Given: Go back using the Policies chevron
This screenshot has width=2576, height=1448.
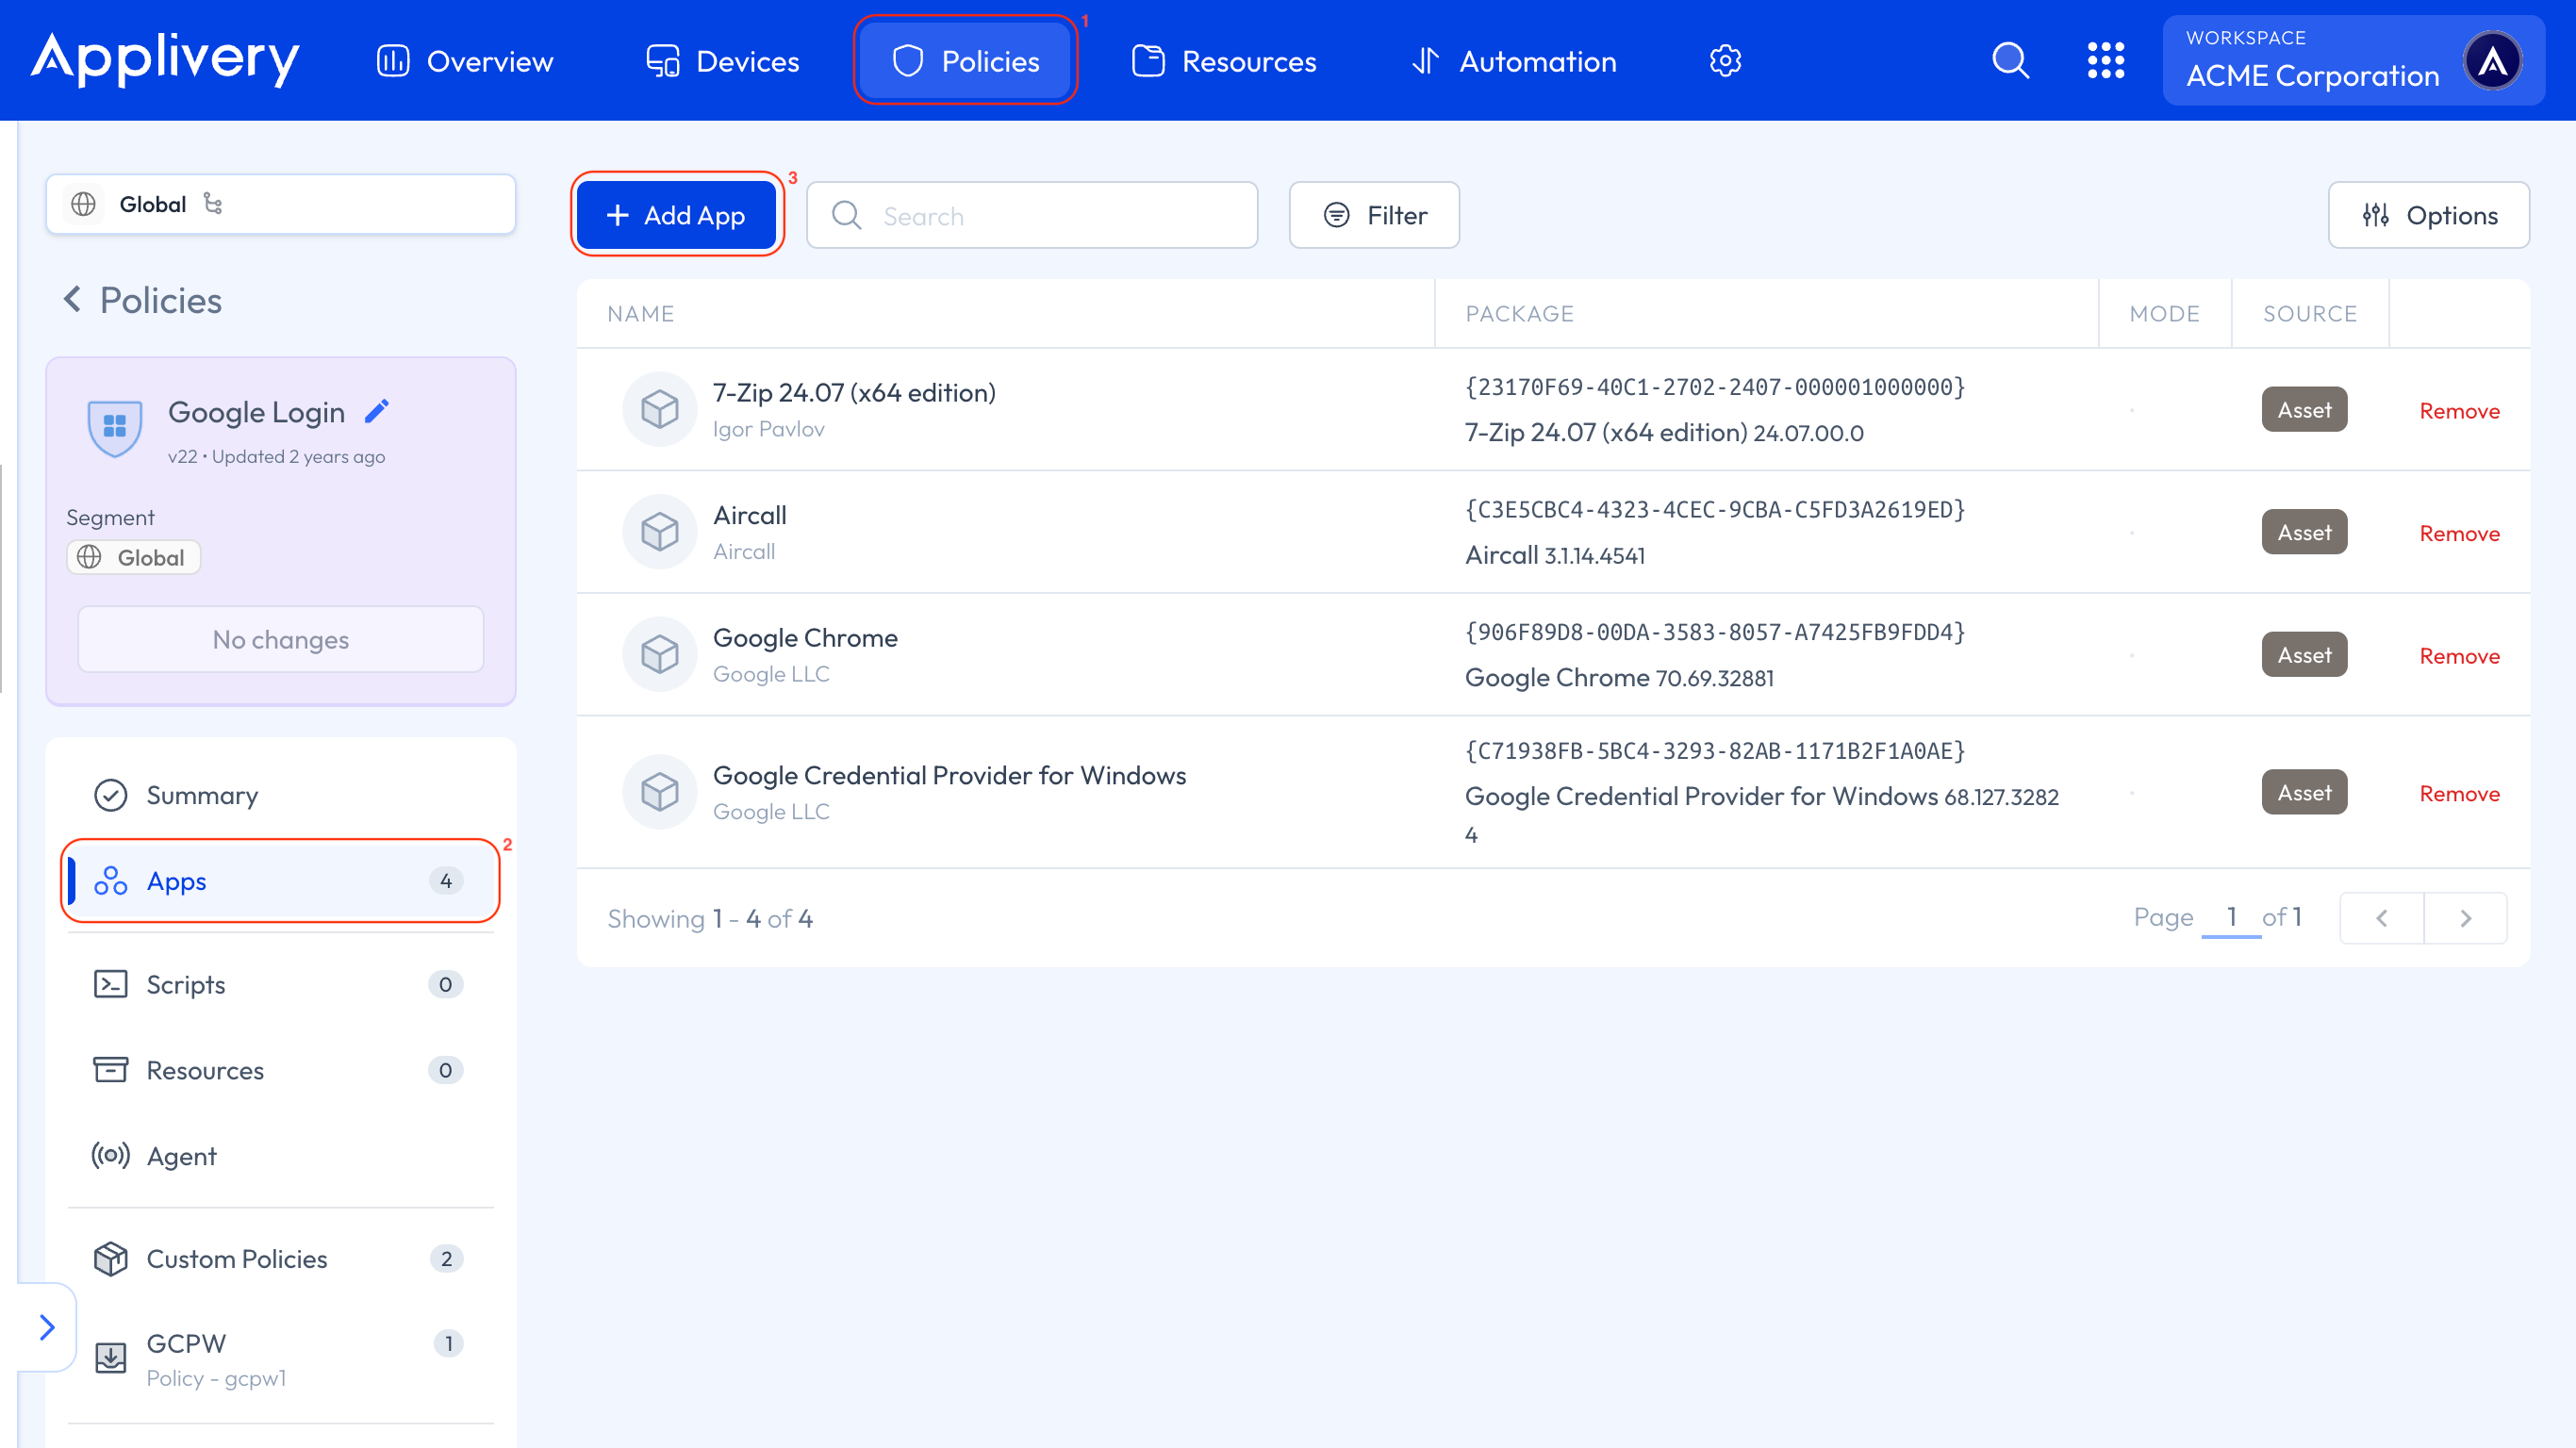Looking at the screenshot, I should point(73,299).
